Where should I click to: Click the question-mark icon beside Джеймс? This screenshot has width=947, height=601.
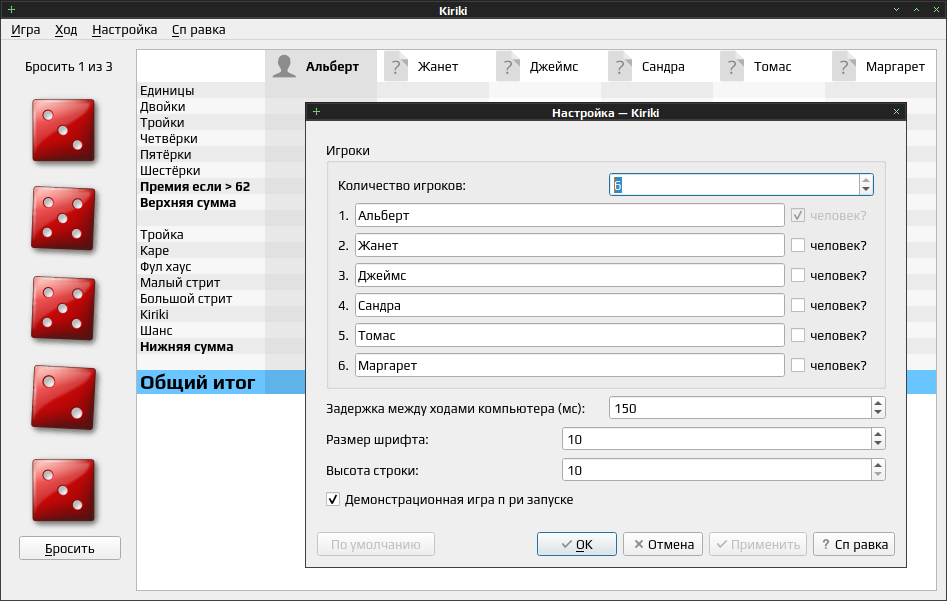tap(508, 66)
